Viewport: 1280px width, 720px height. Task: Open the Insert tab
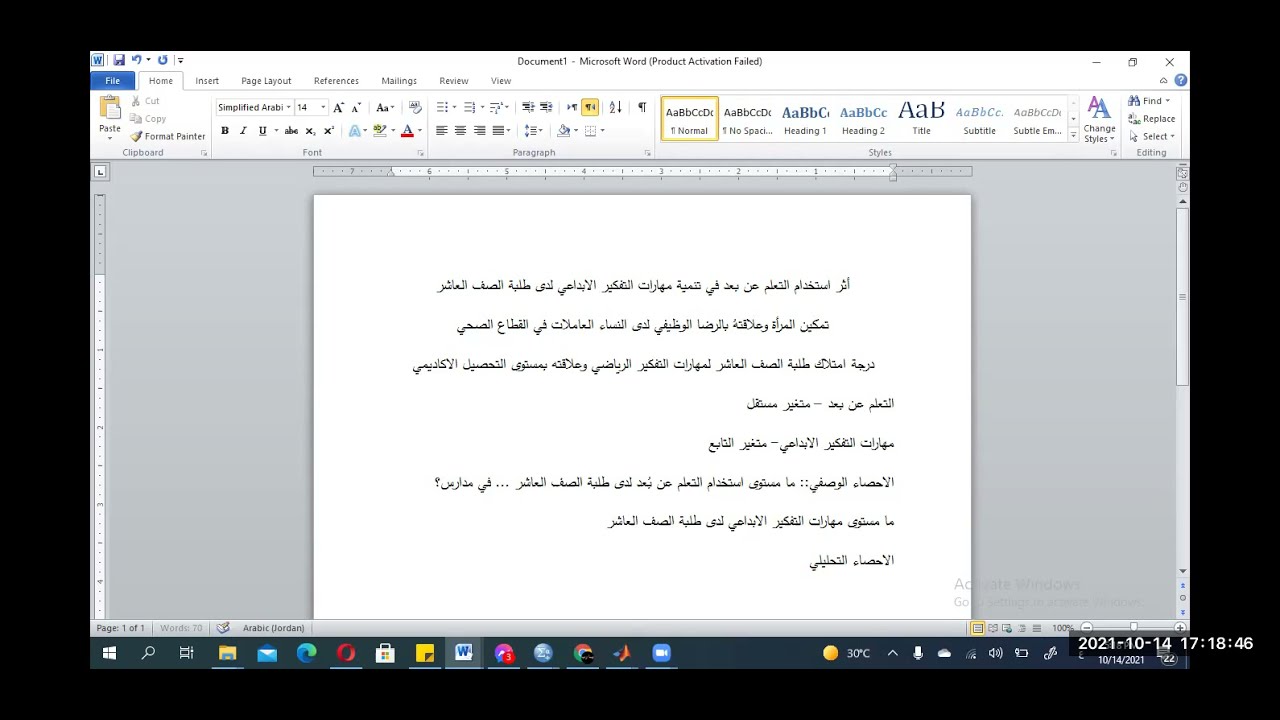pyautogui.click(x=207, y=81)
